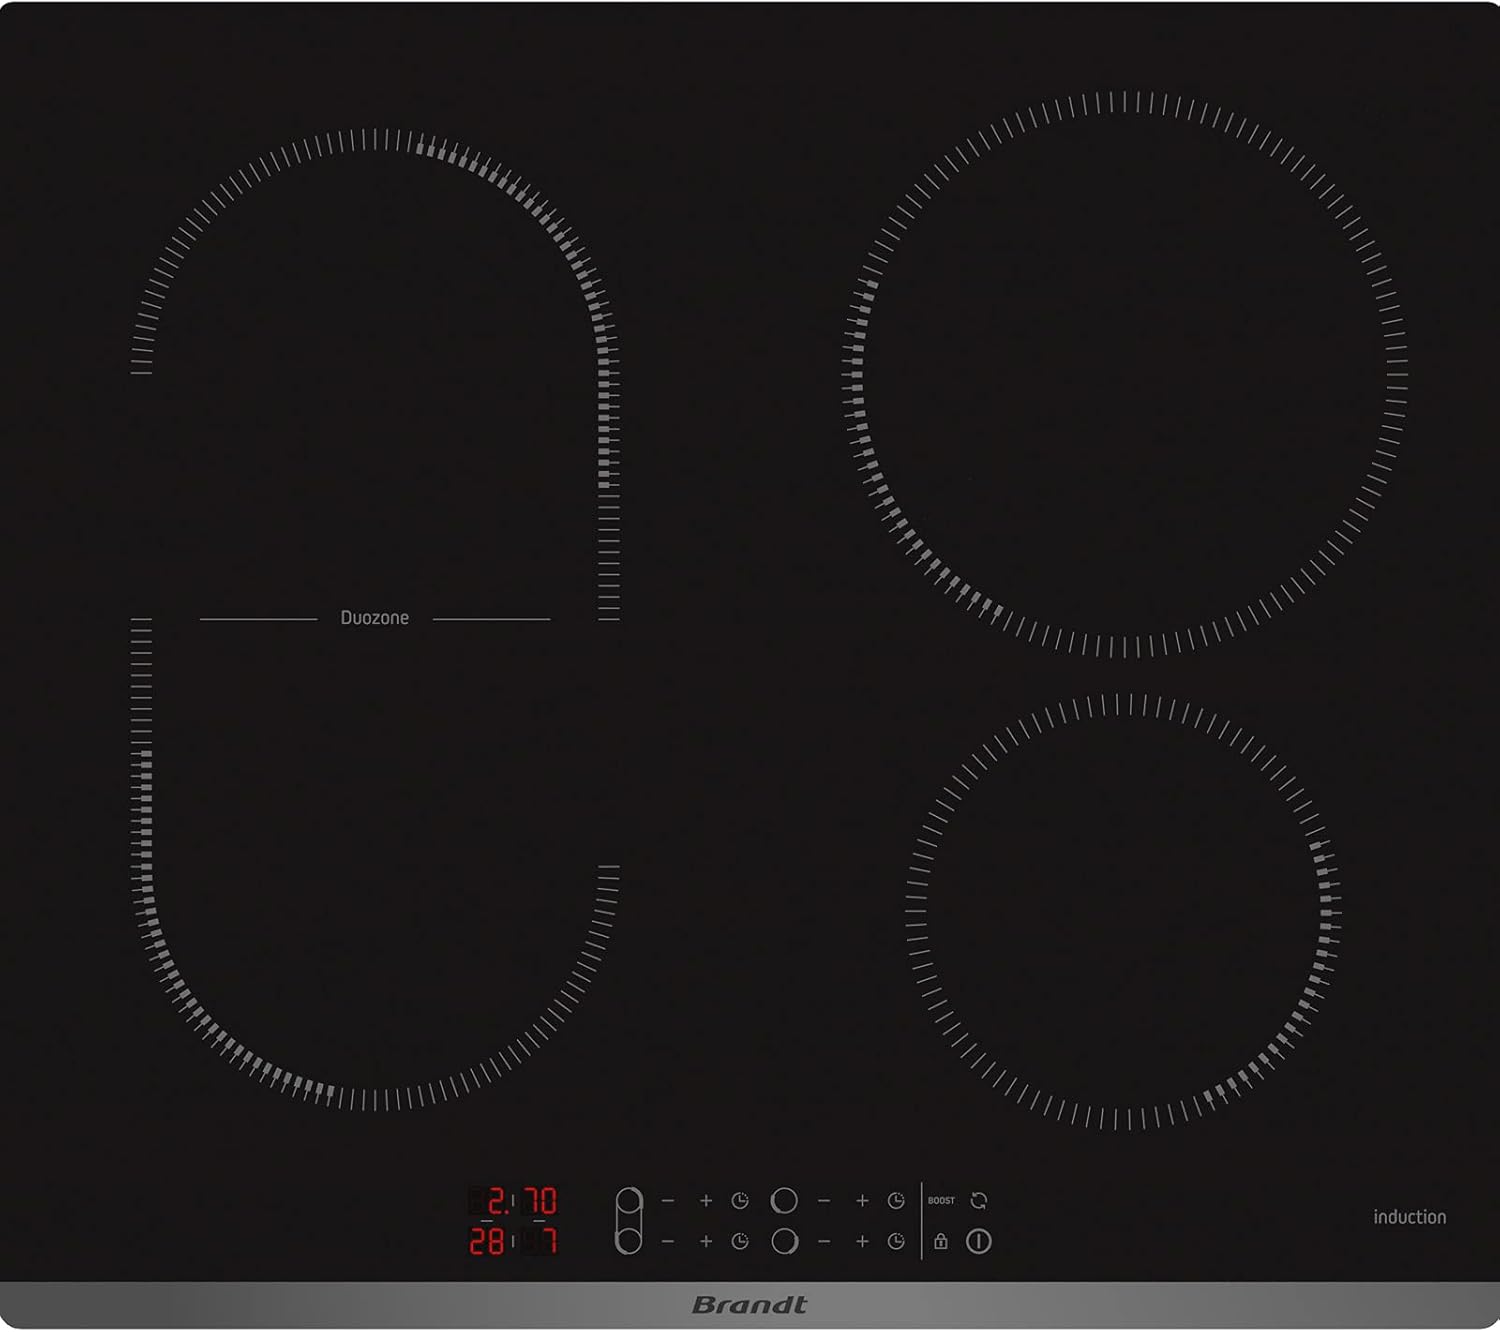Enable the Boost function
This screenshot has height=1332, width=1500.
tap(942, 1199)
